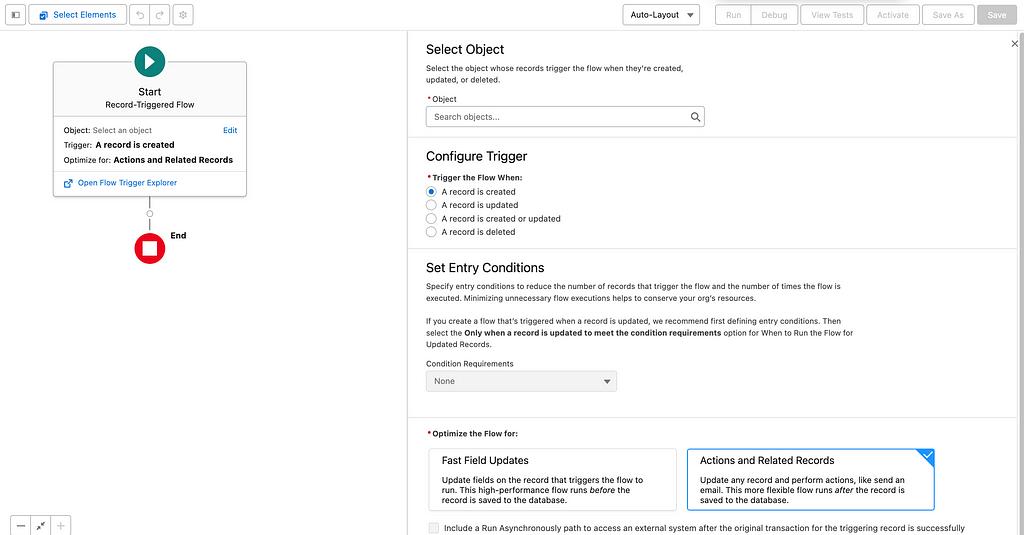Click the Select Elements button
Image resolution: width=1024 pixels, height=535 pixels.
[x=77, y=15]
